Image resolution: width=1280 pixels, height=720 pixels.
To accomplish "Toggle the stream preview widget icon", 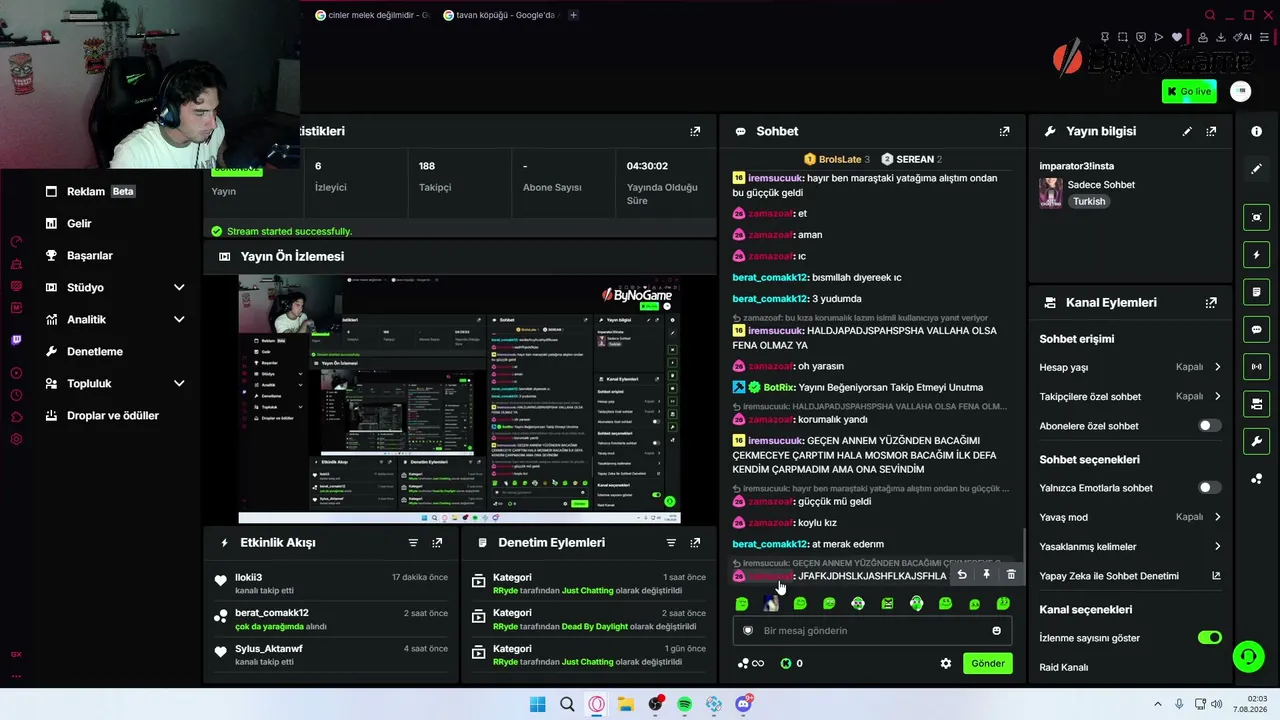I will click(1257, 217).
